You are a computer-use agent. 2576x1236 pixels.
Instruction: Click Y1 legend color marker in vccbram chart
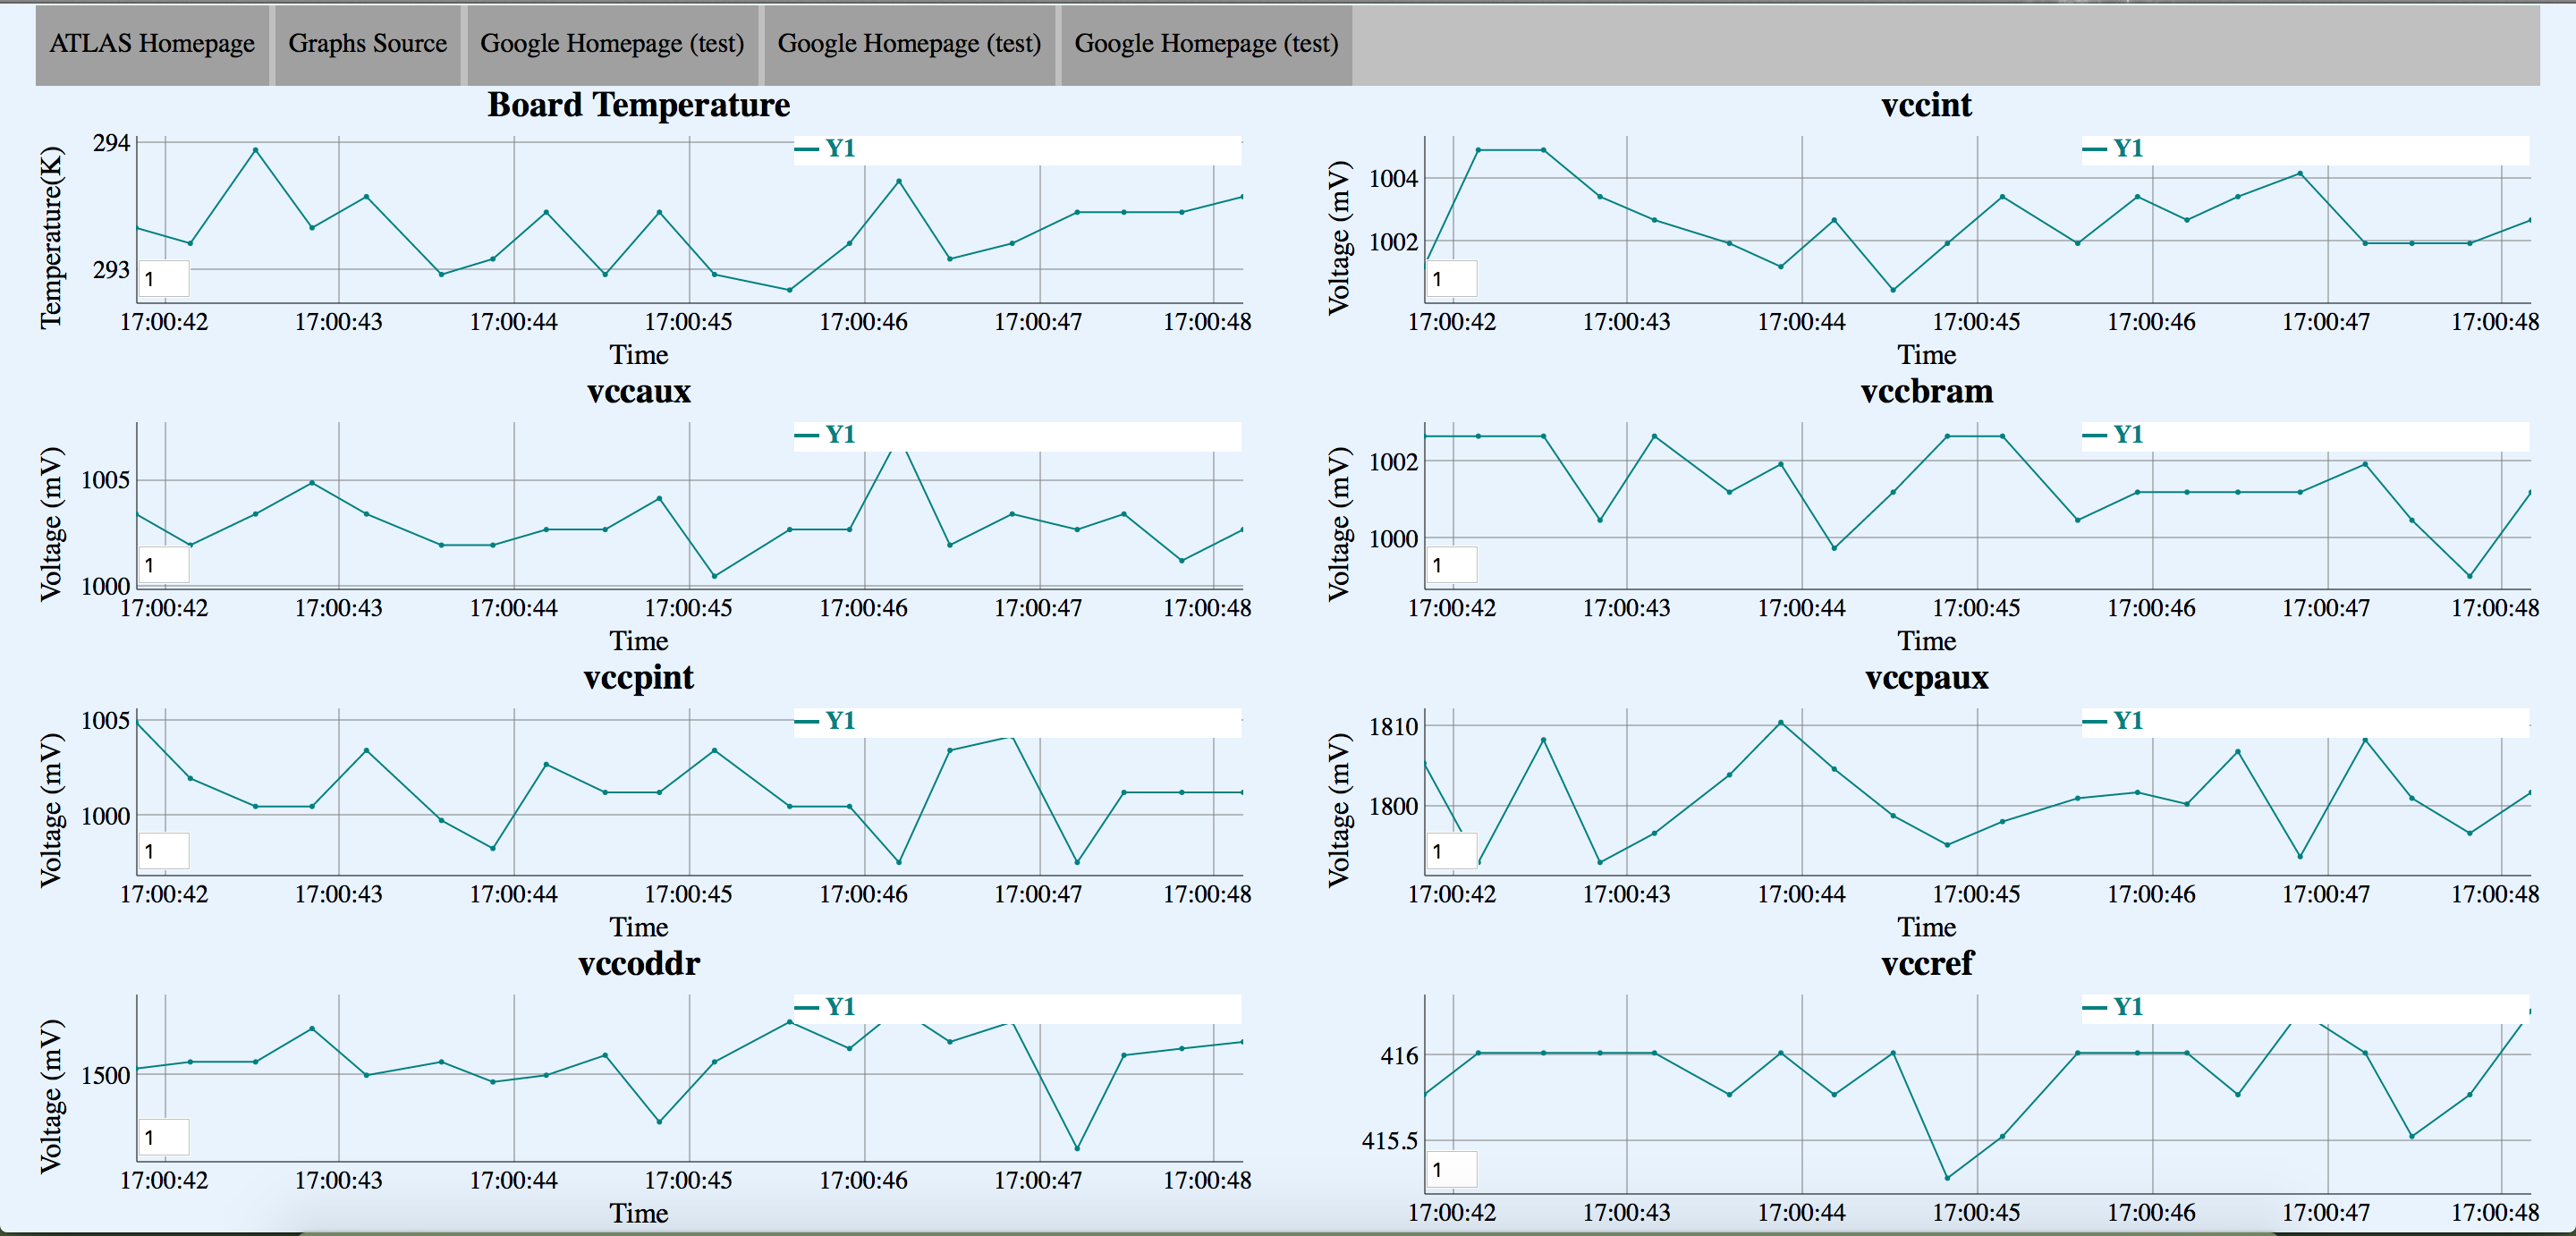point(2095,435)
